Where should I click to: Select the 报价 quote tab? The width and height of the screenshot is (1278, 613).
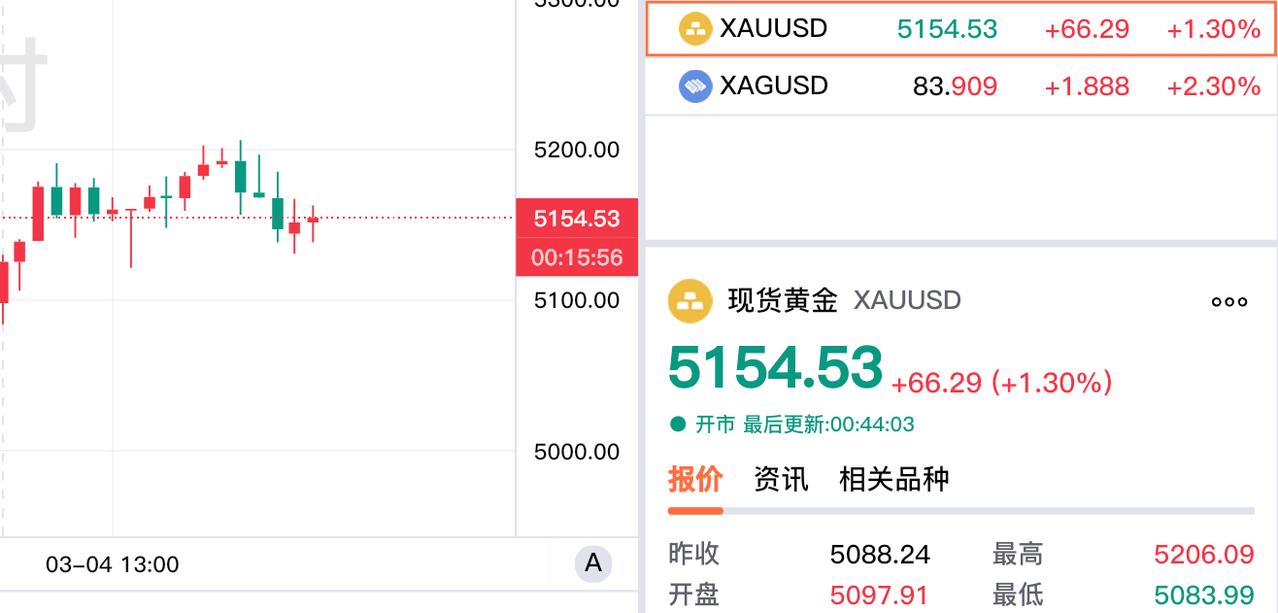tap(696, 480)
